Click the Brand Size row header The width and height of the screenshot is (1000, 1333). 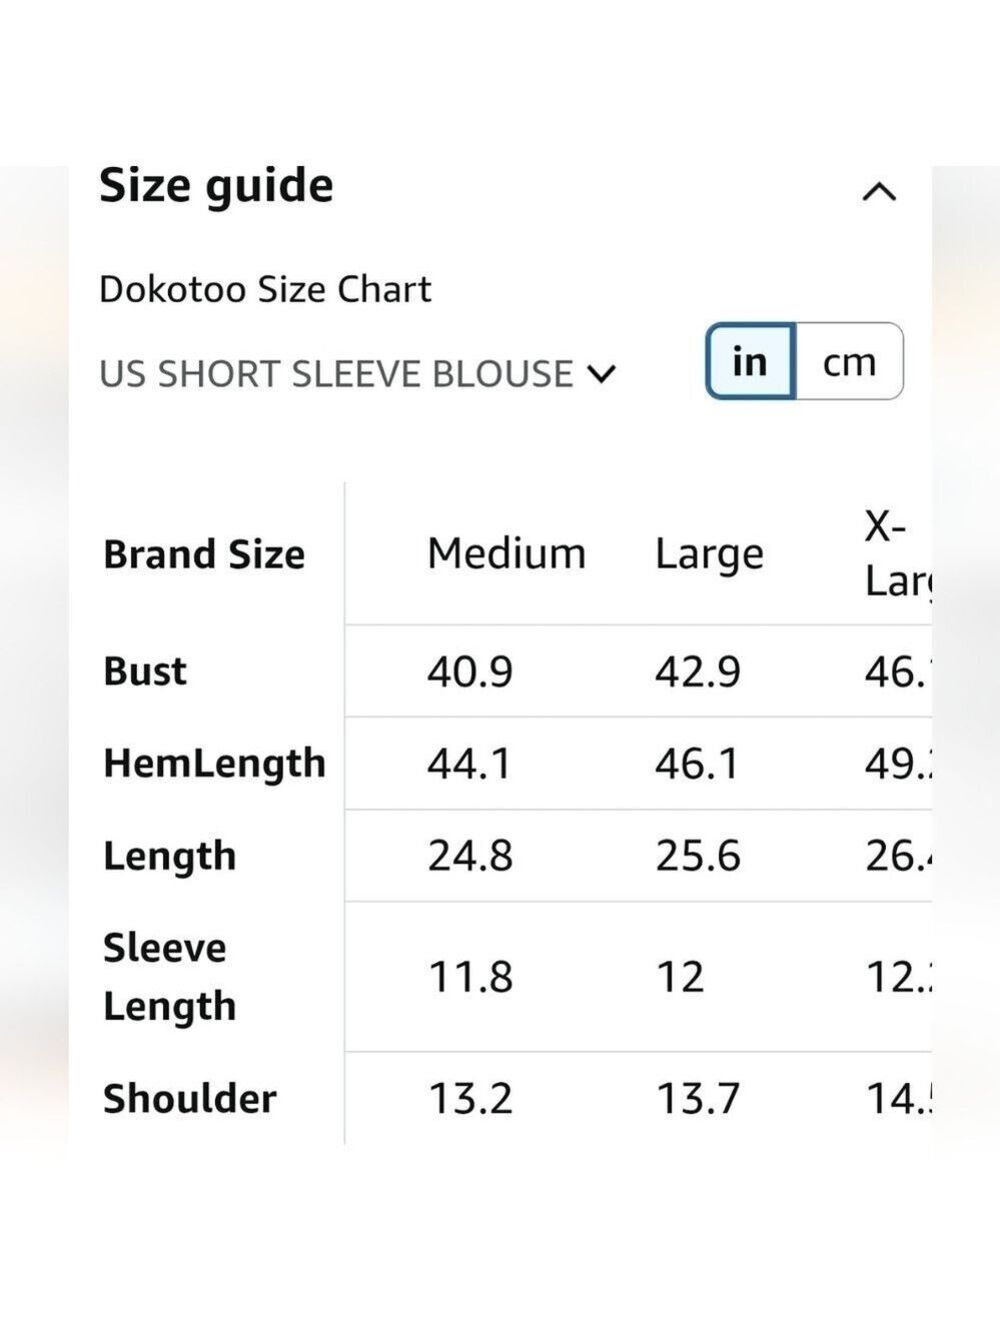204,554
